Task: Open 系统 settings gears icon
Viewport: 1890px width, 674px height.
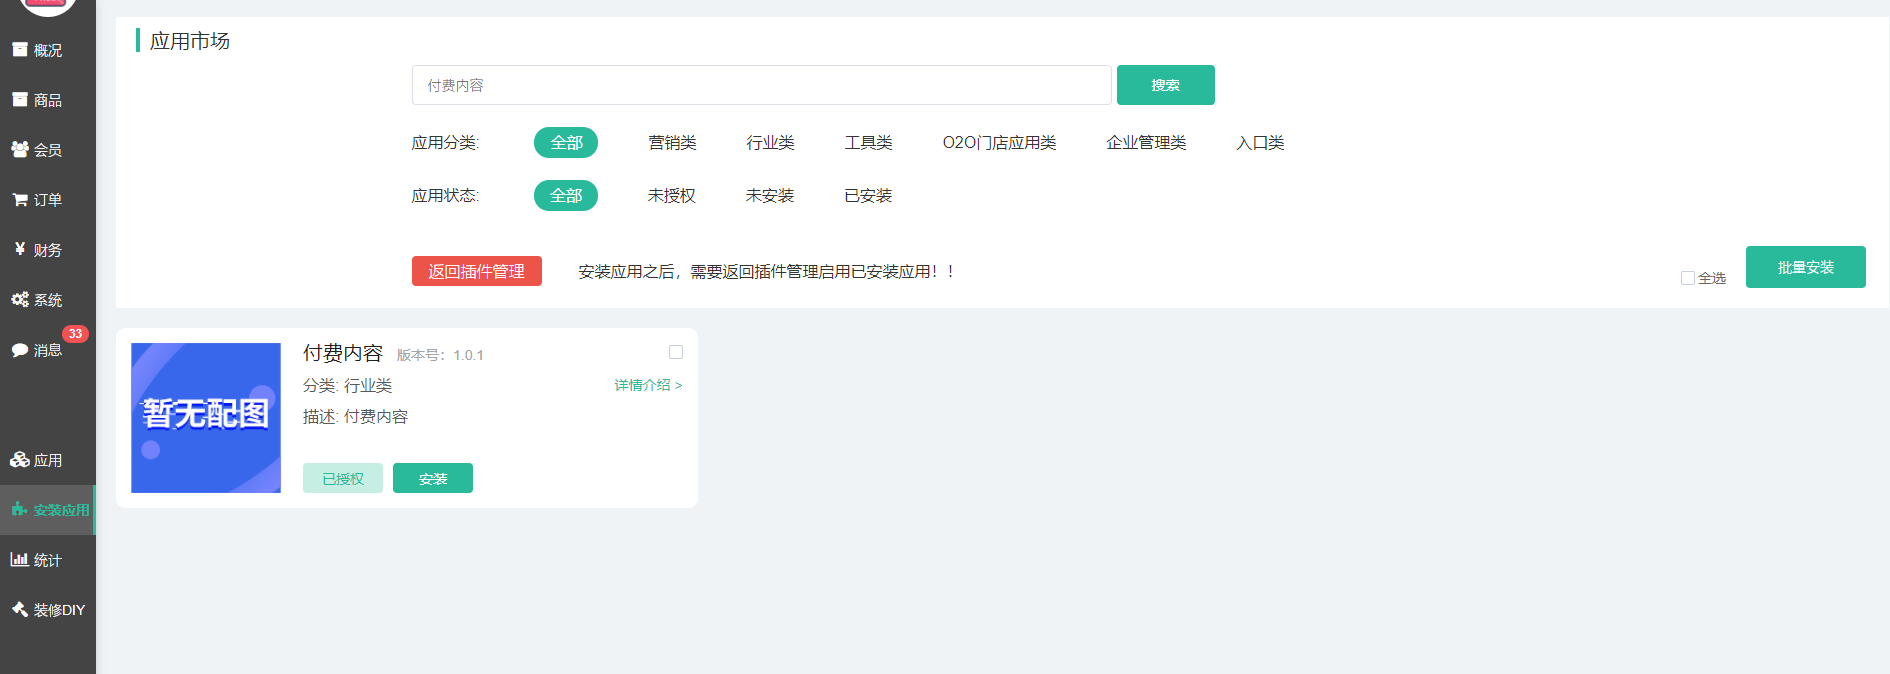Action: (x=20, y=300)
